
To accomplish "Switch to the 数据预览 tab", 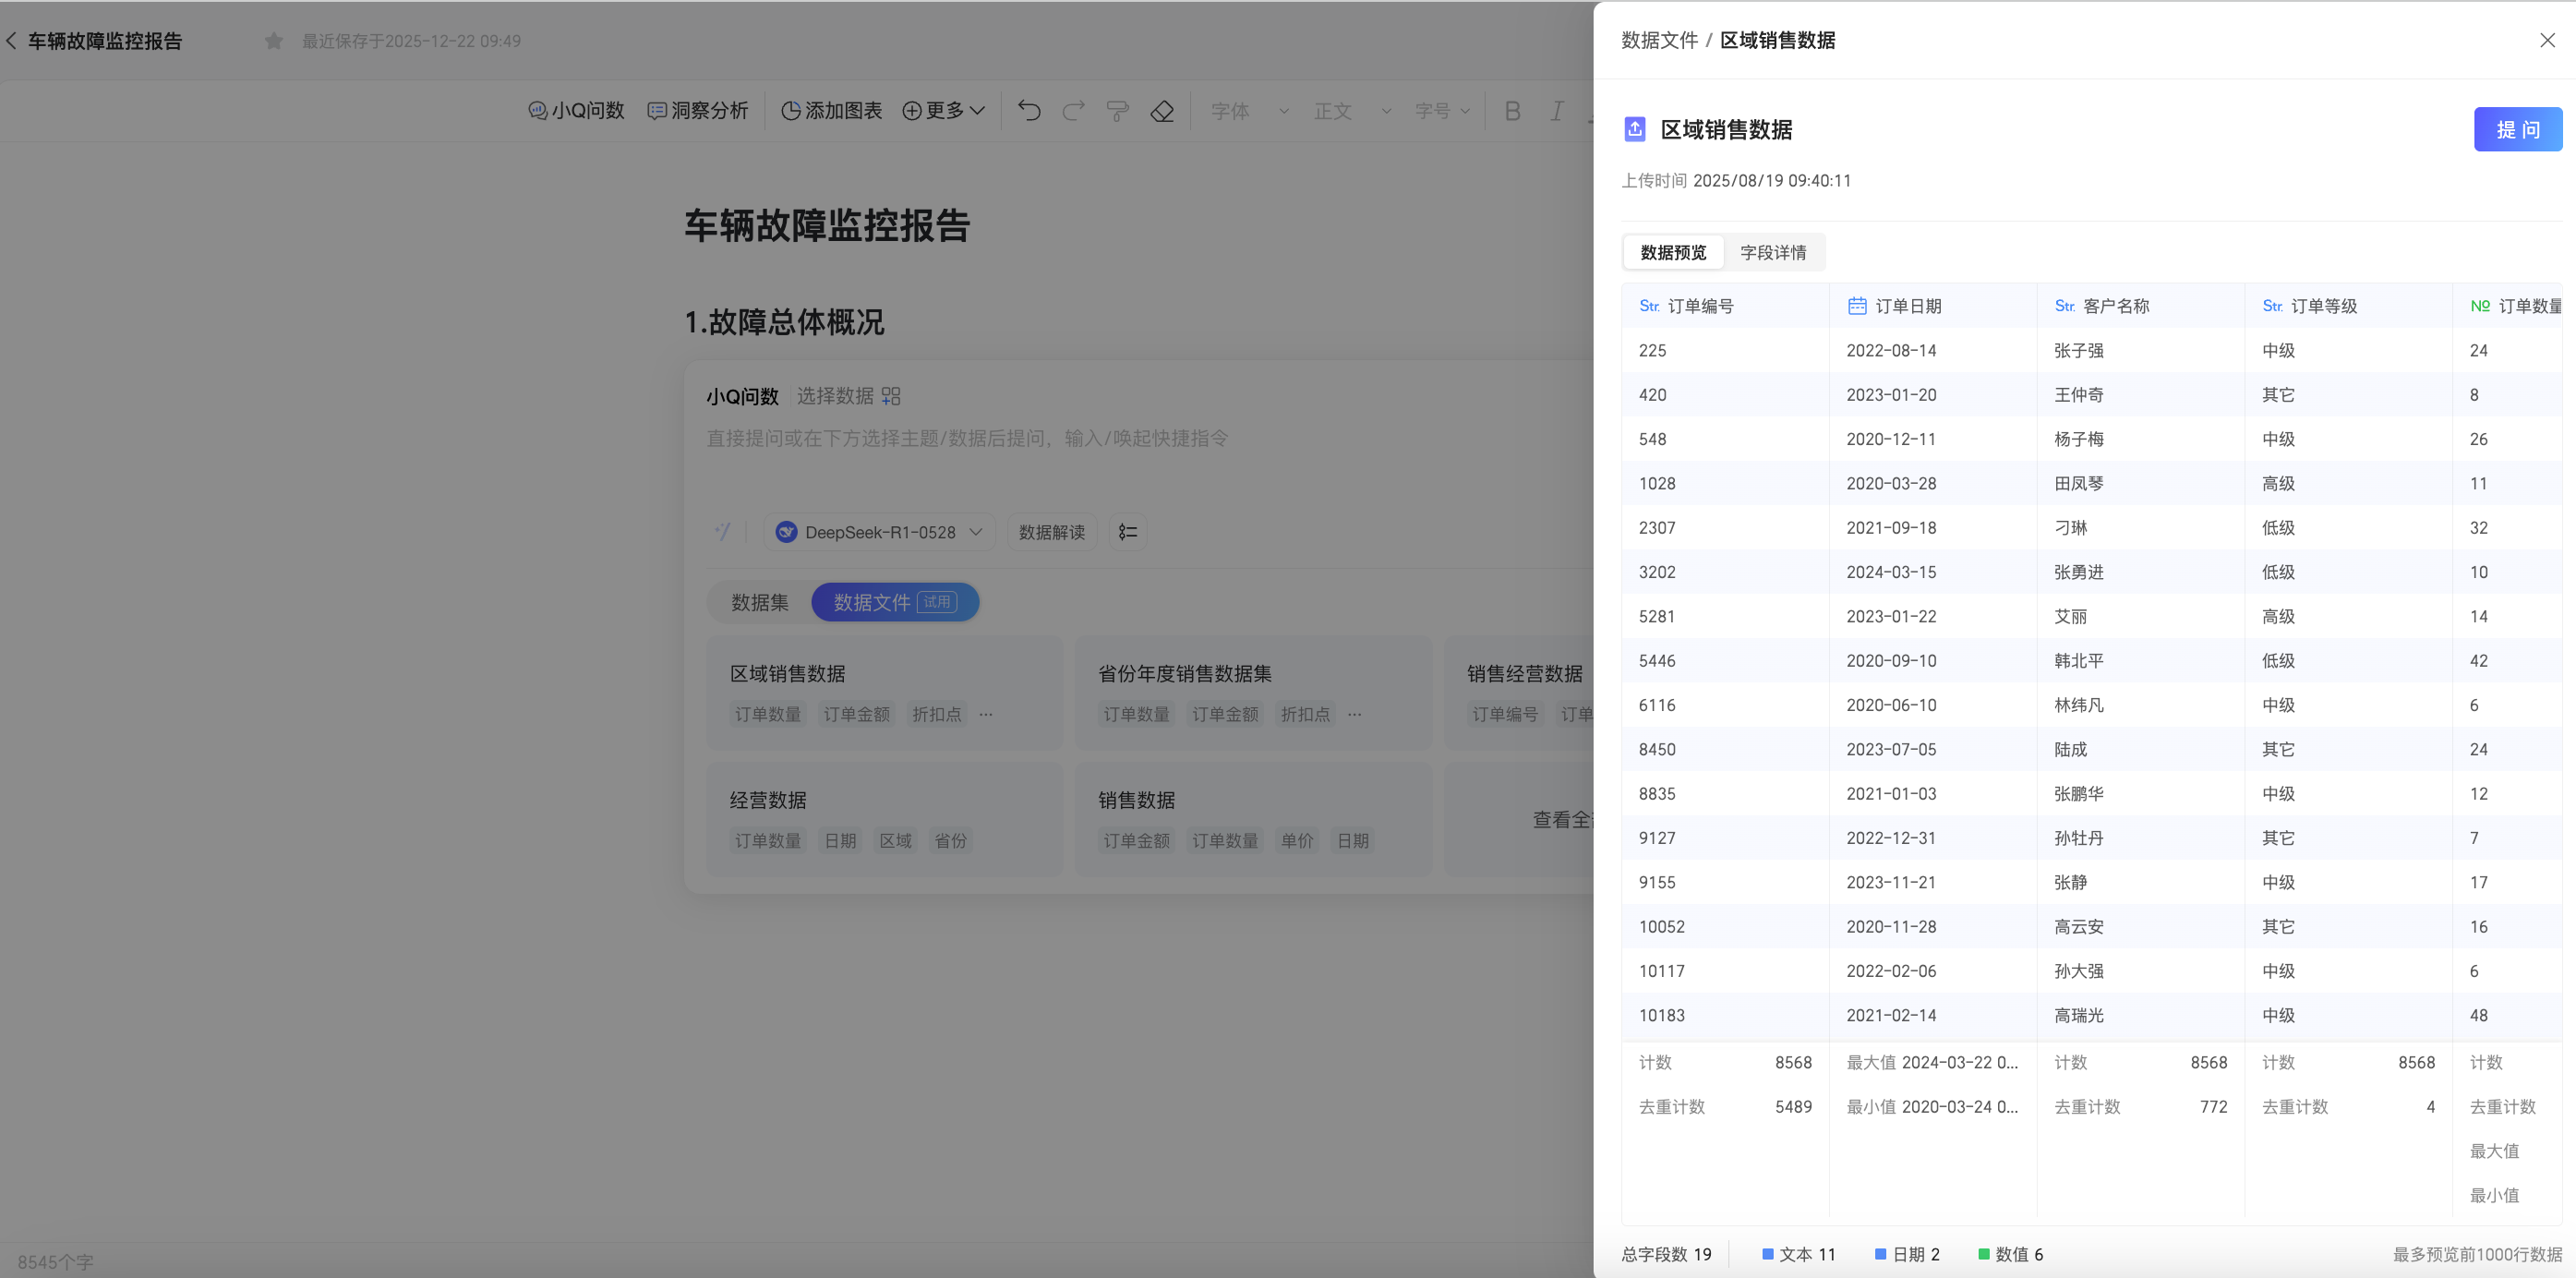I will pyautogui.click(x=1673, y=252).
